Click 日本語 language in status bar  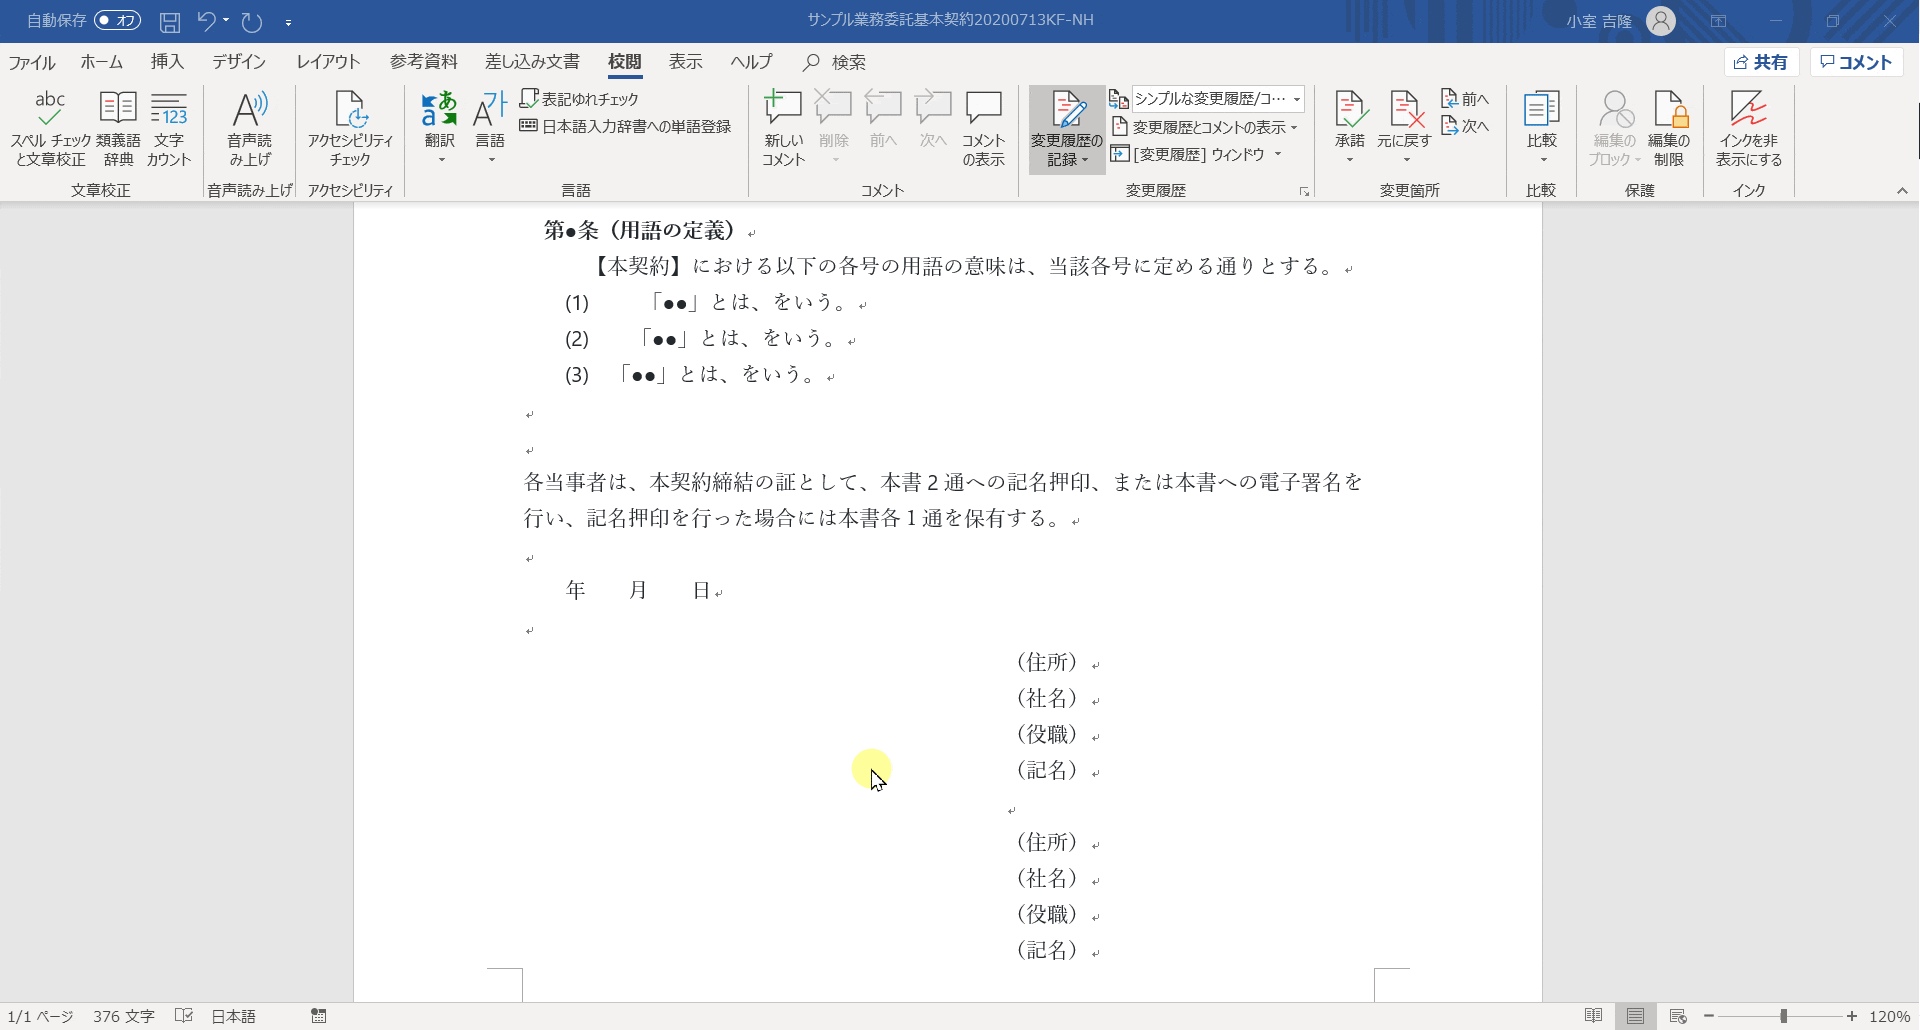tap(234, 1016)
